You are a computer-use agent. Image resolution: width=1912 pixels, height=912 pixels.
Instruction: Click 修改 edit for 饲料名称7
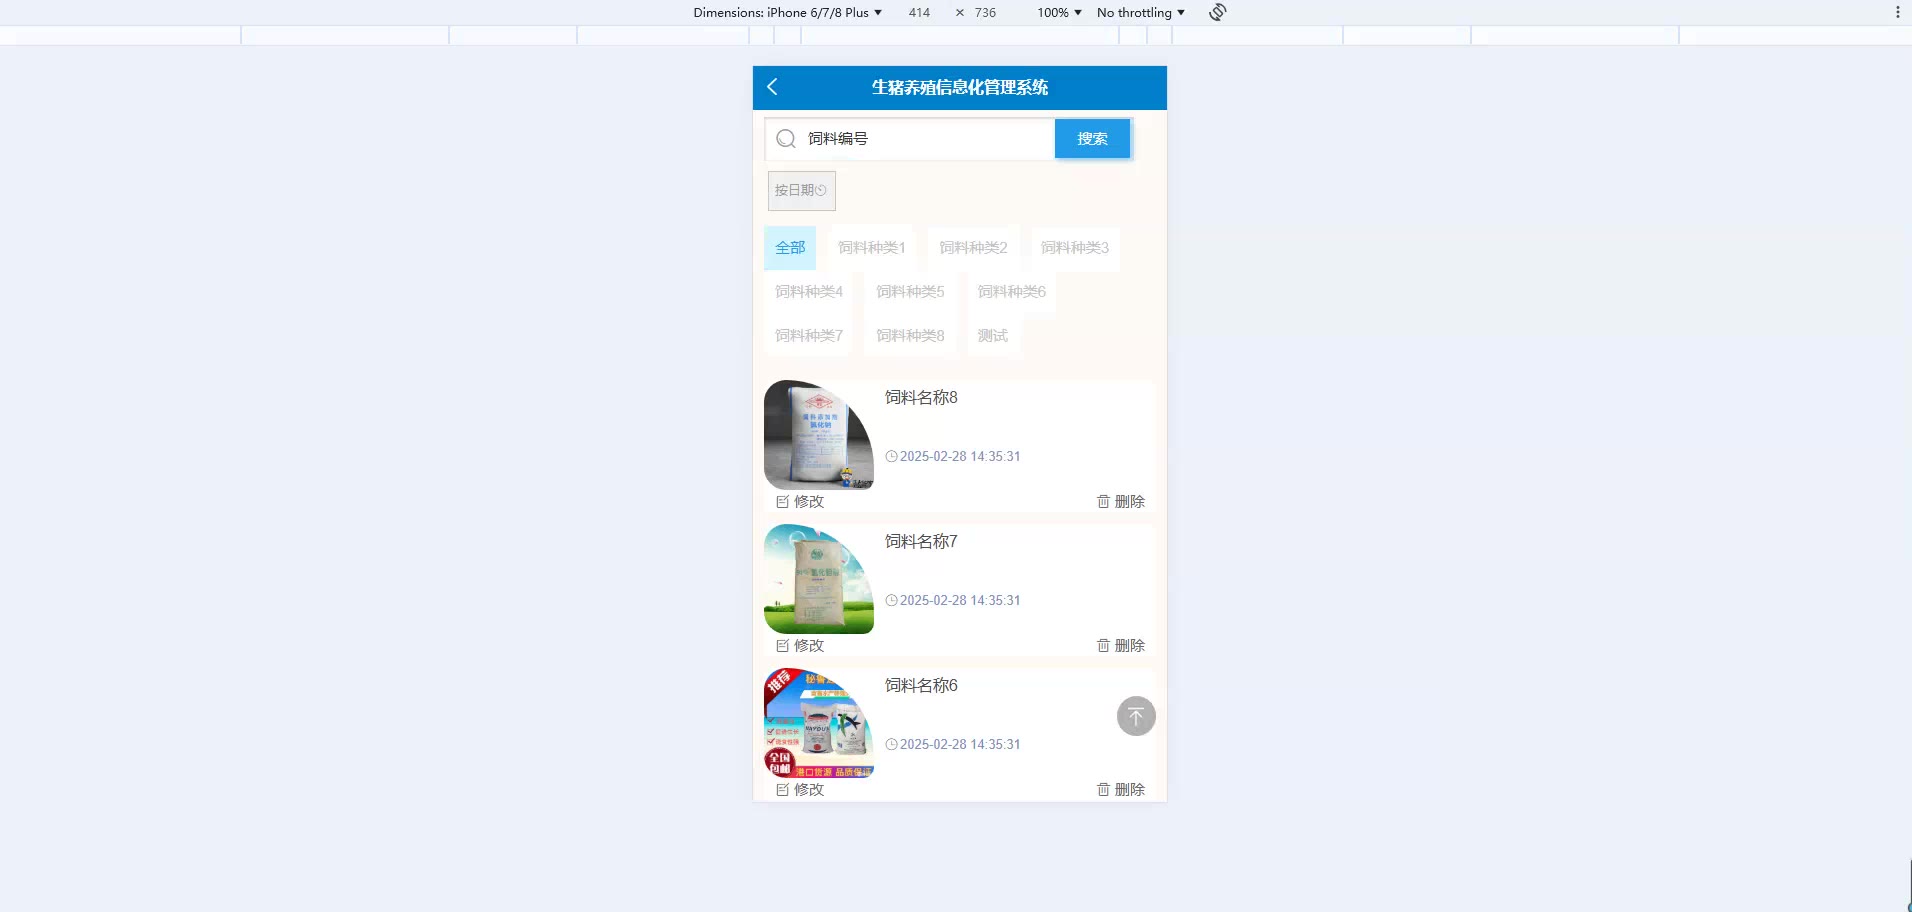(x=800, y=646)
